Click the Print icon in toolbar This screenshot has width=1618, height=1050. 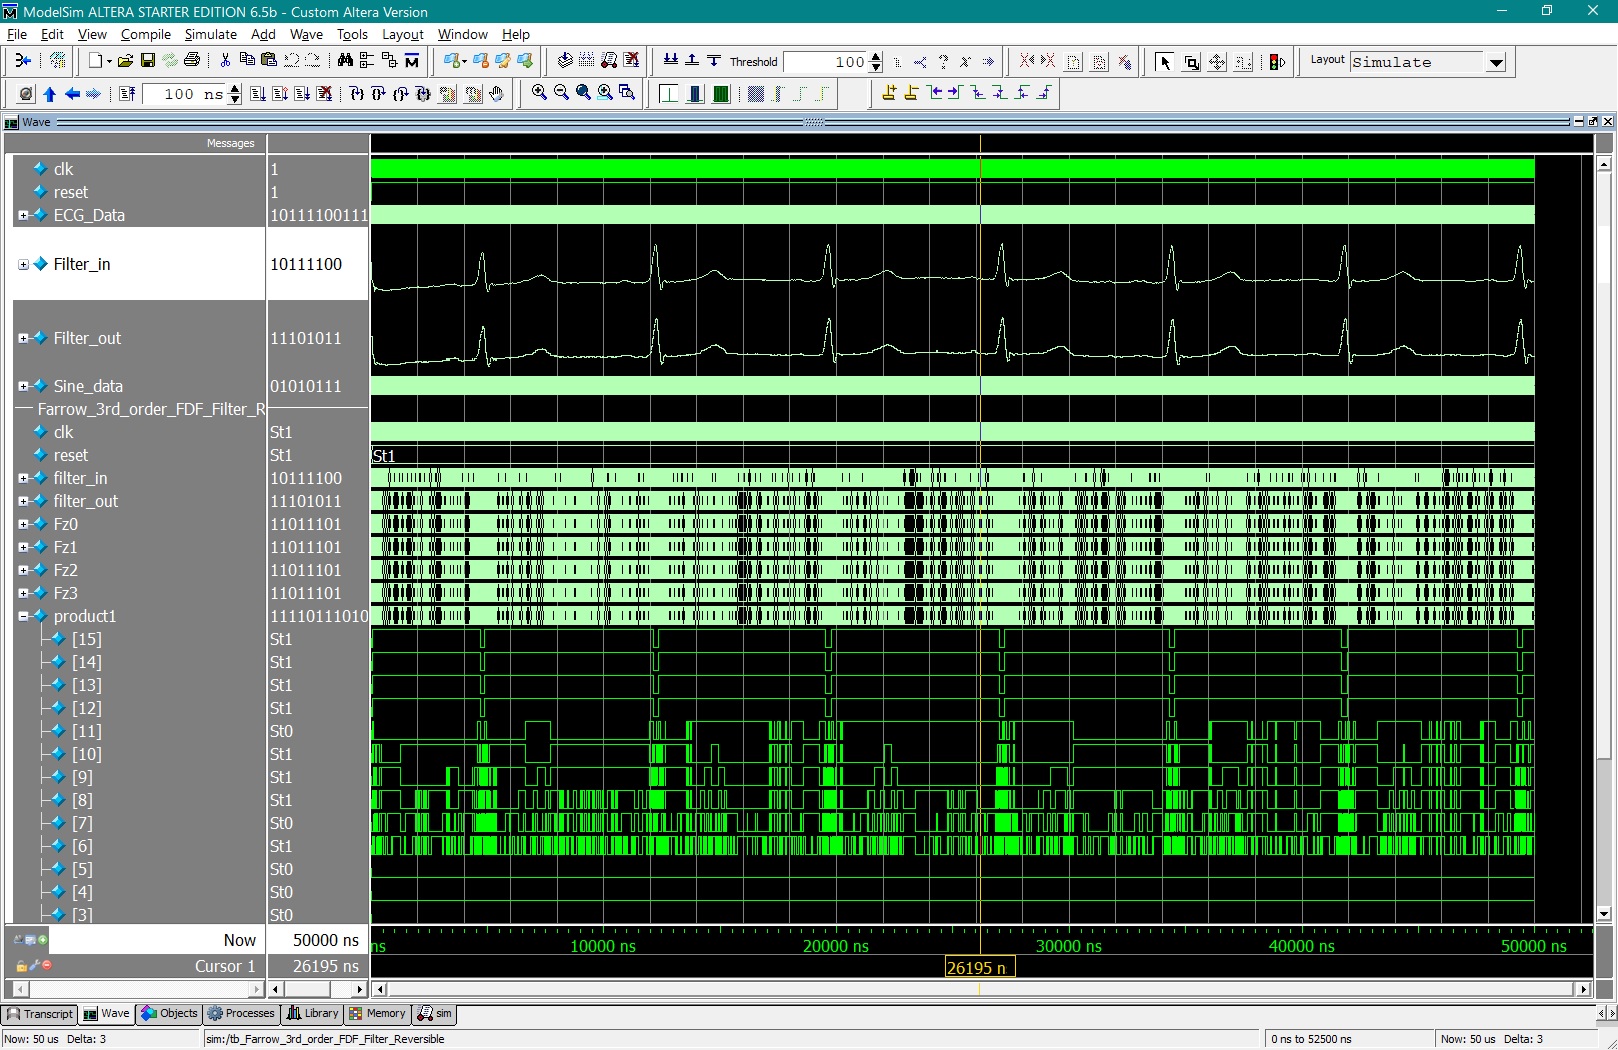[x=192, y=61]
